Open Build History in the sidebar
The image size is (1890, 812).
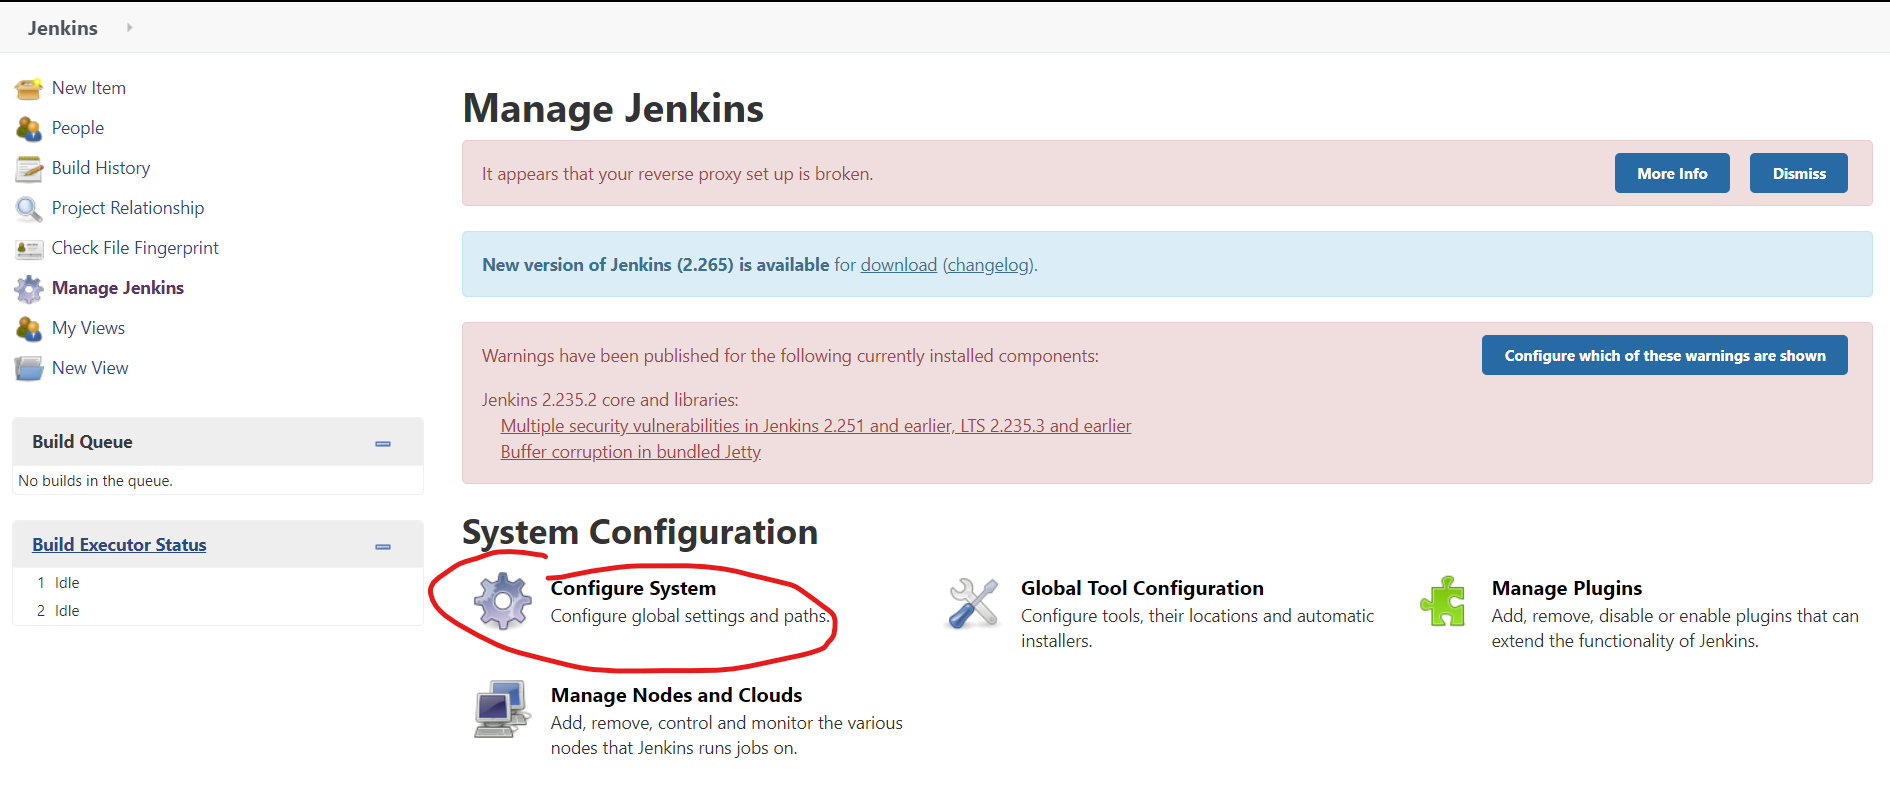[101, 168]
